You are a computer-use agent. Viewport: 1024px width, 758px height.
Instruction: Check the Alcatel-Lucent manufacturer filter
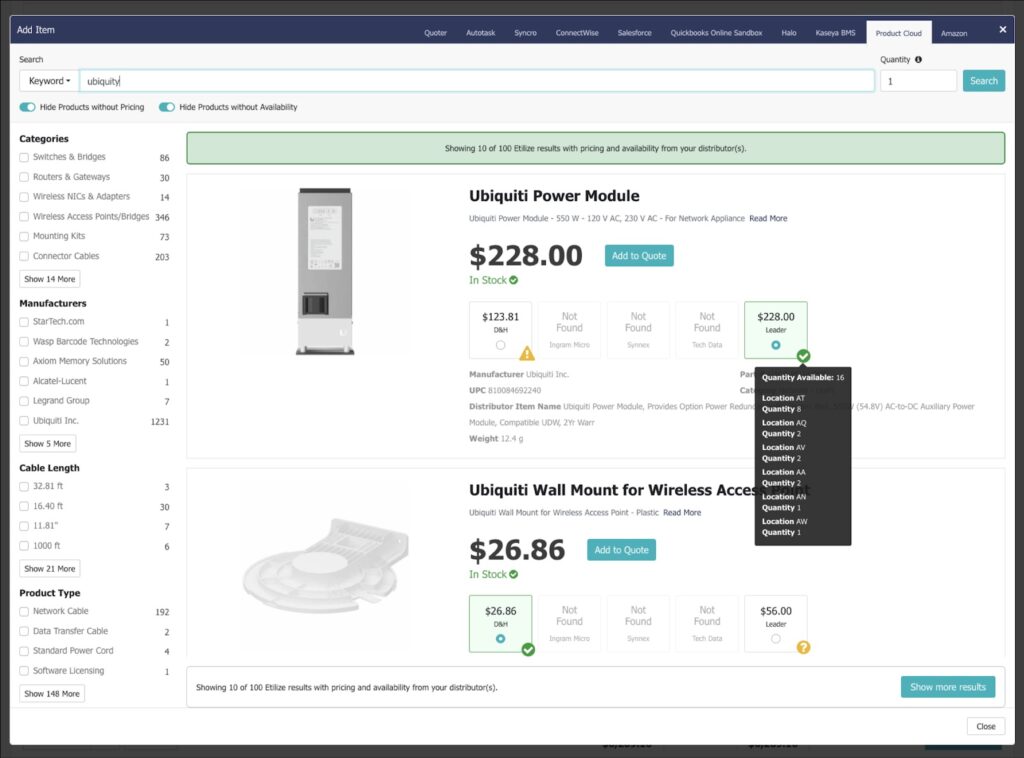tap(24, 381)
